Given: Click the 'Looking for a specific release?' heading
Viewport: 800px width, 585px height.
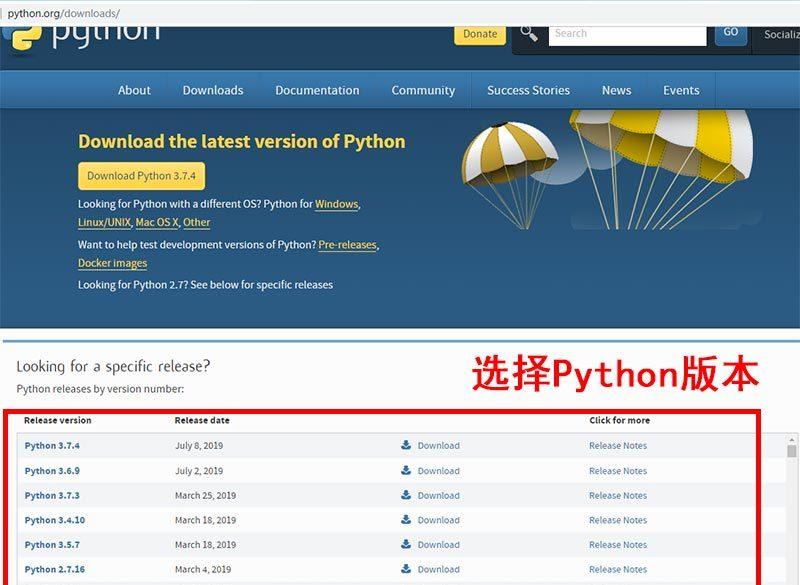Looking at the screenshot, I should click(x=113, y=366).
